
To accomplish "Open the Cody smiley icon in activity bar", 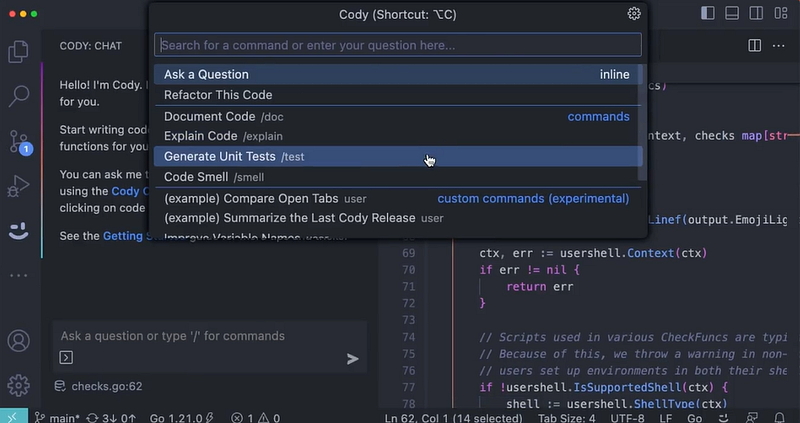I will (x=18, y=231).
